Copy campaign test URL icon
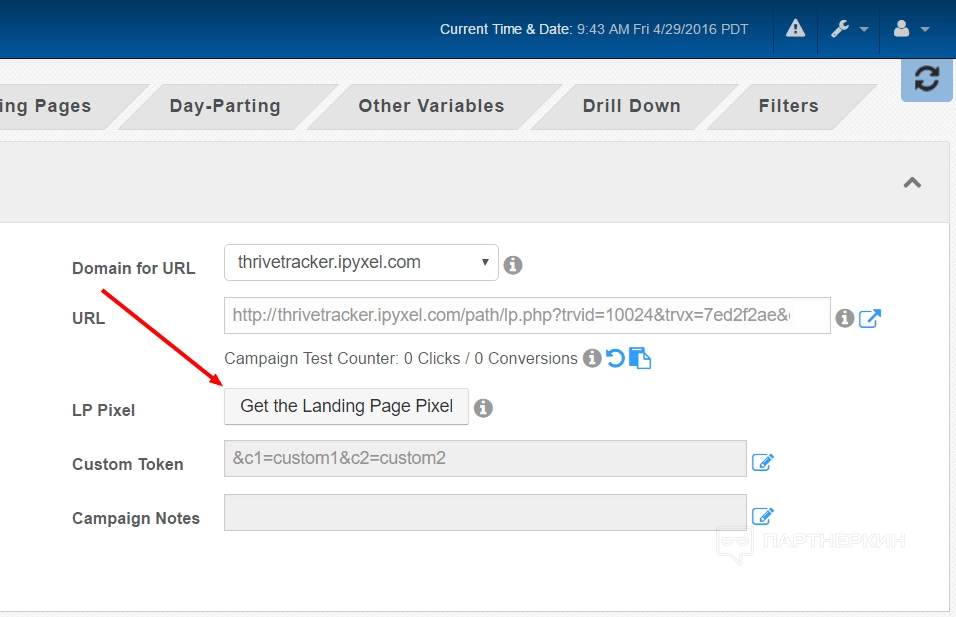Viewport: 956px width, 617px height. 640,358
